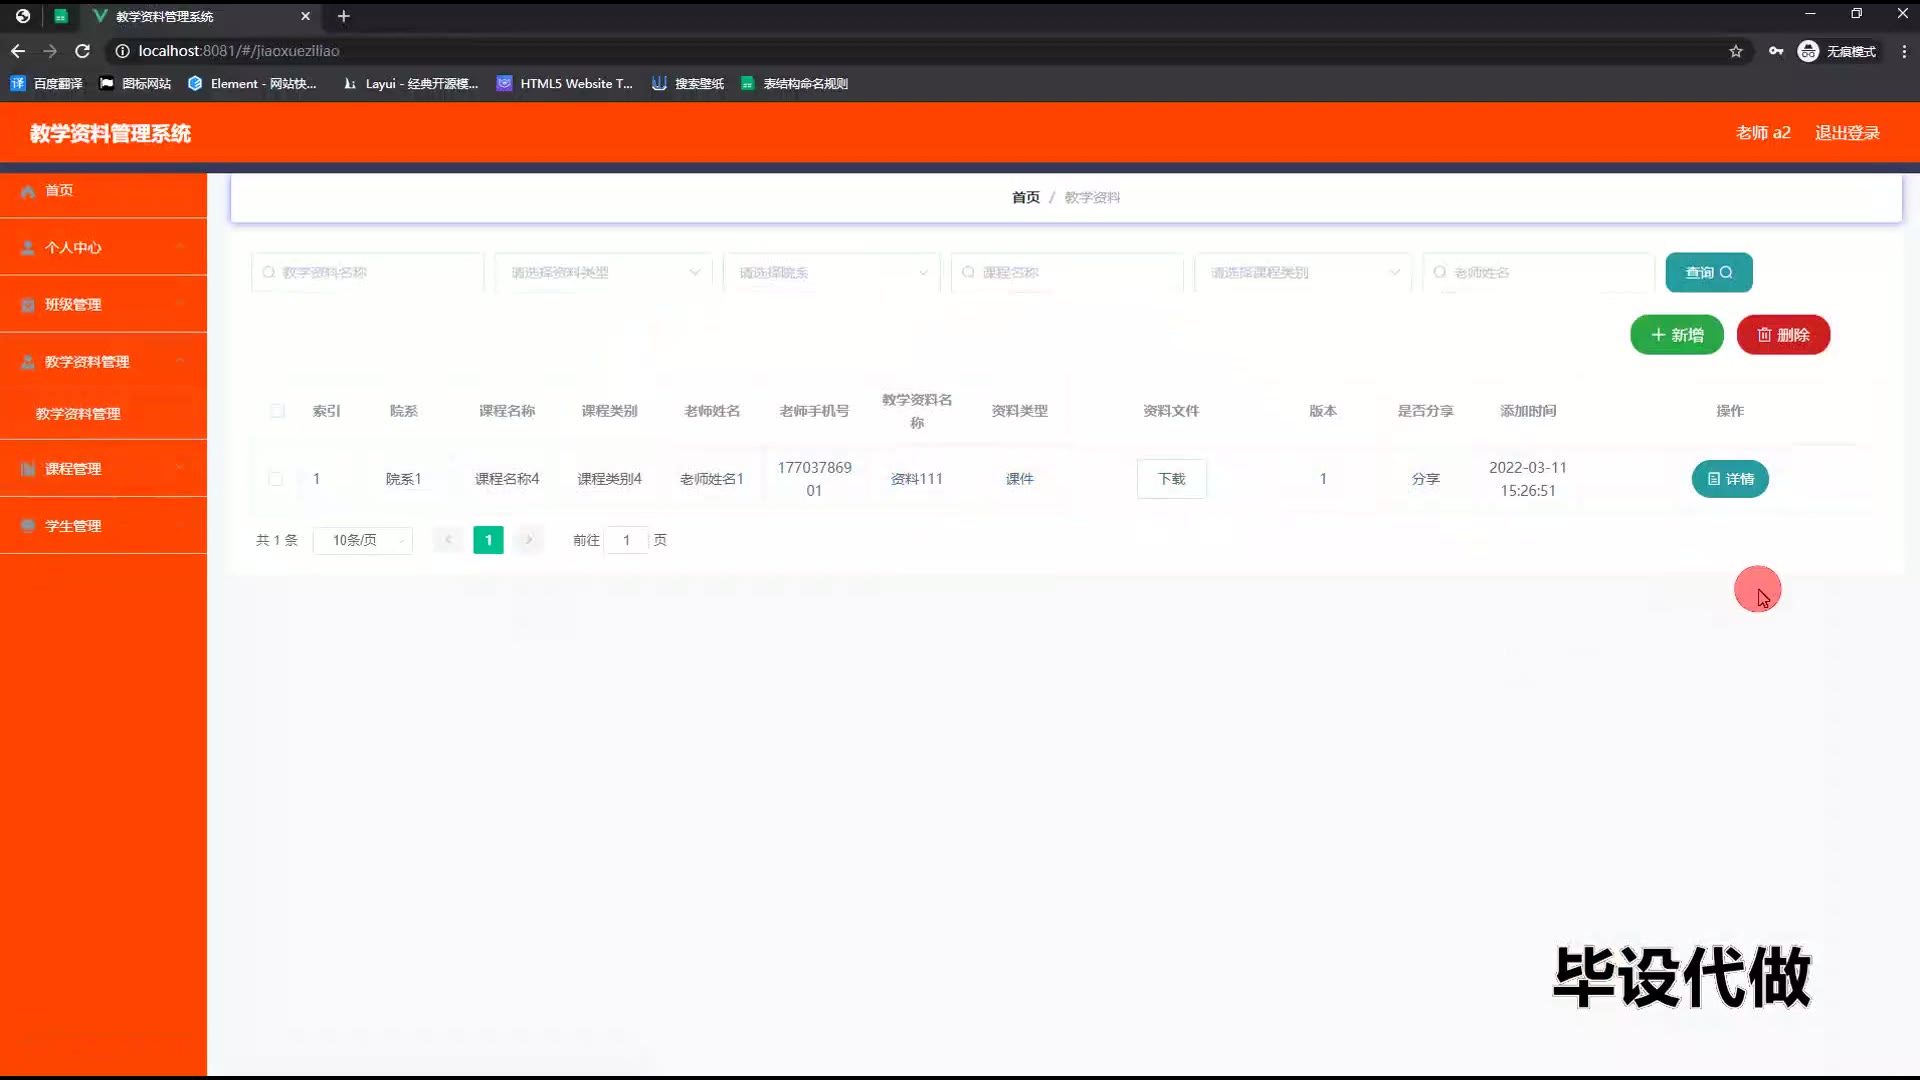Click the 学生管理 sidebar icon

28,526
